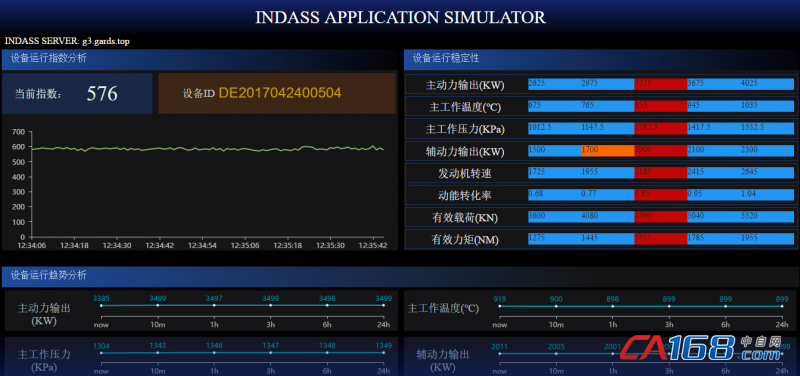The width and height of the screenshot is (800, 376).
Task: Click the red 4560 payload segment
Action: [661, 217]
